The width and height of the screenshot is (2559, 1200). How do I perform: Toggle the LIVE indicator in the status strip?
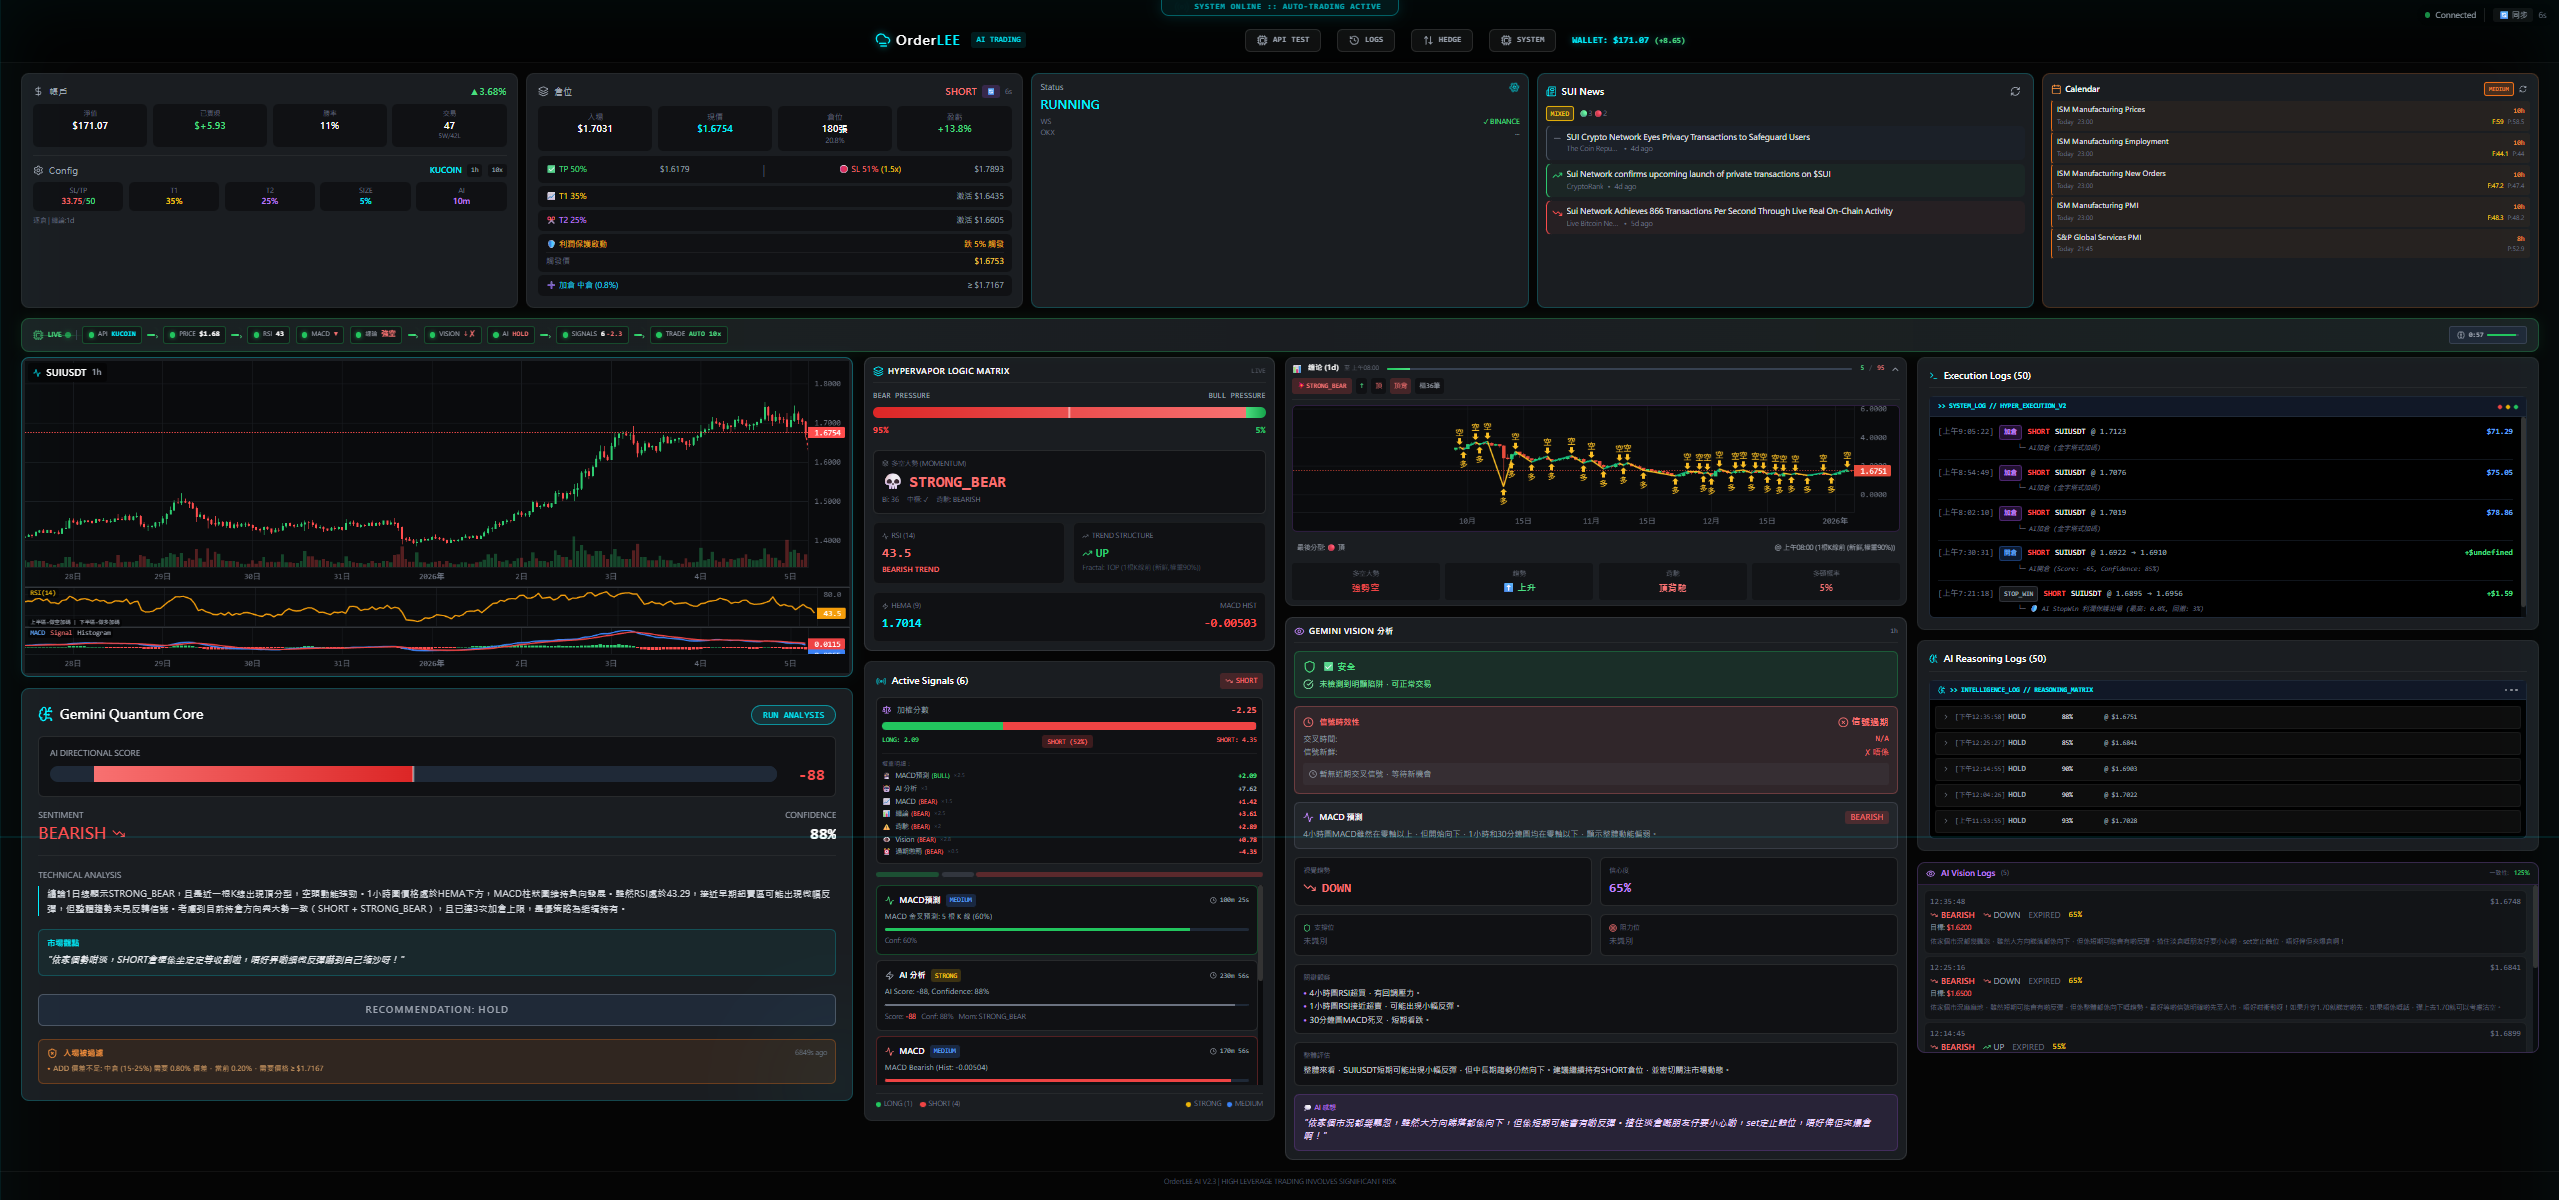(52, 334)
